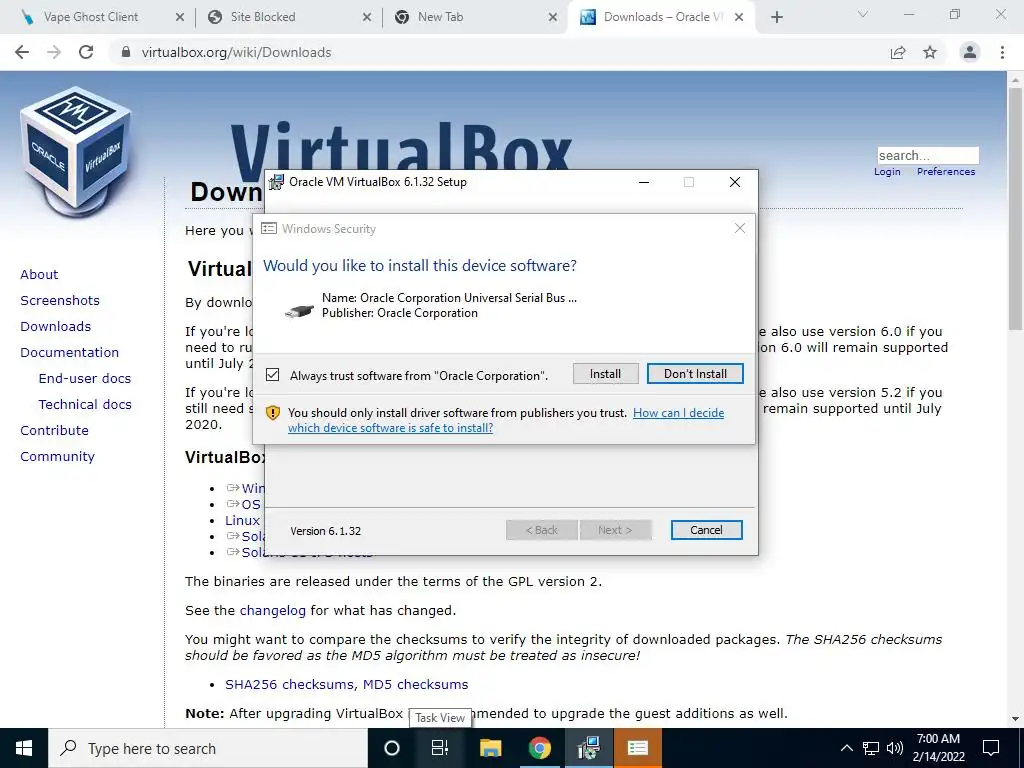Viewport: 1024px width, 768px height.
Task: Close the New Tab tab
Action: pyautogui.click(x=552, y=18)
